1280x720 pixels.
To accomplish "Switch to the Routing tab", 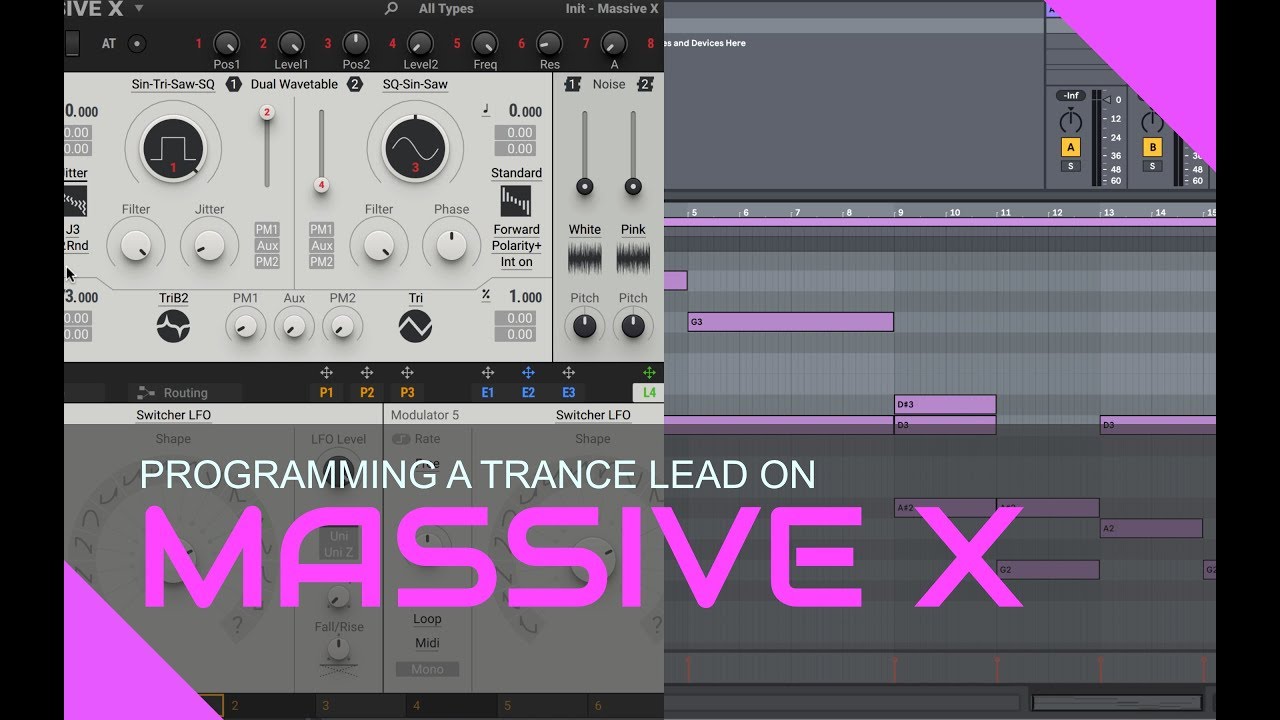I will (x=184, y=393).
